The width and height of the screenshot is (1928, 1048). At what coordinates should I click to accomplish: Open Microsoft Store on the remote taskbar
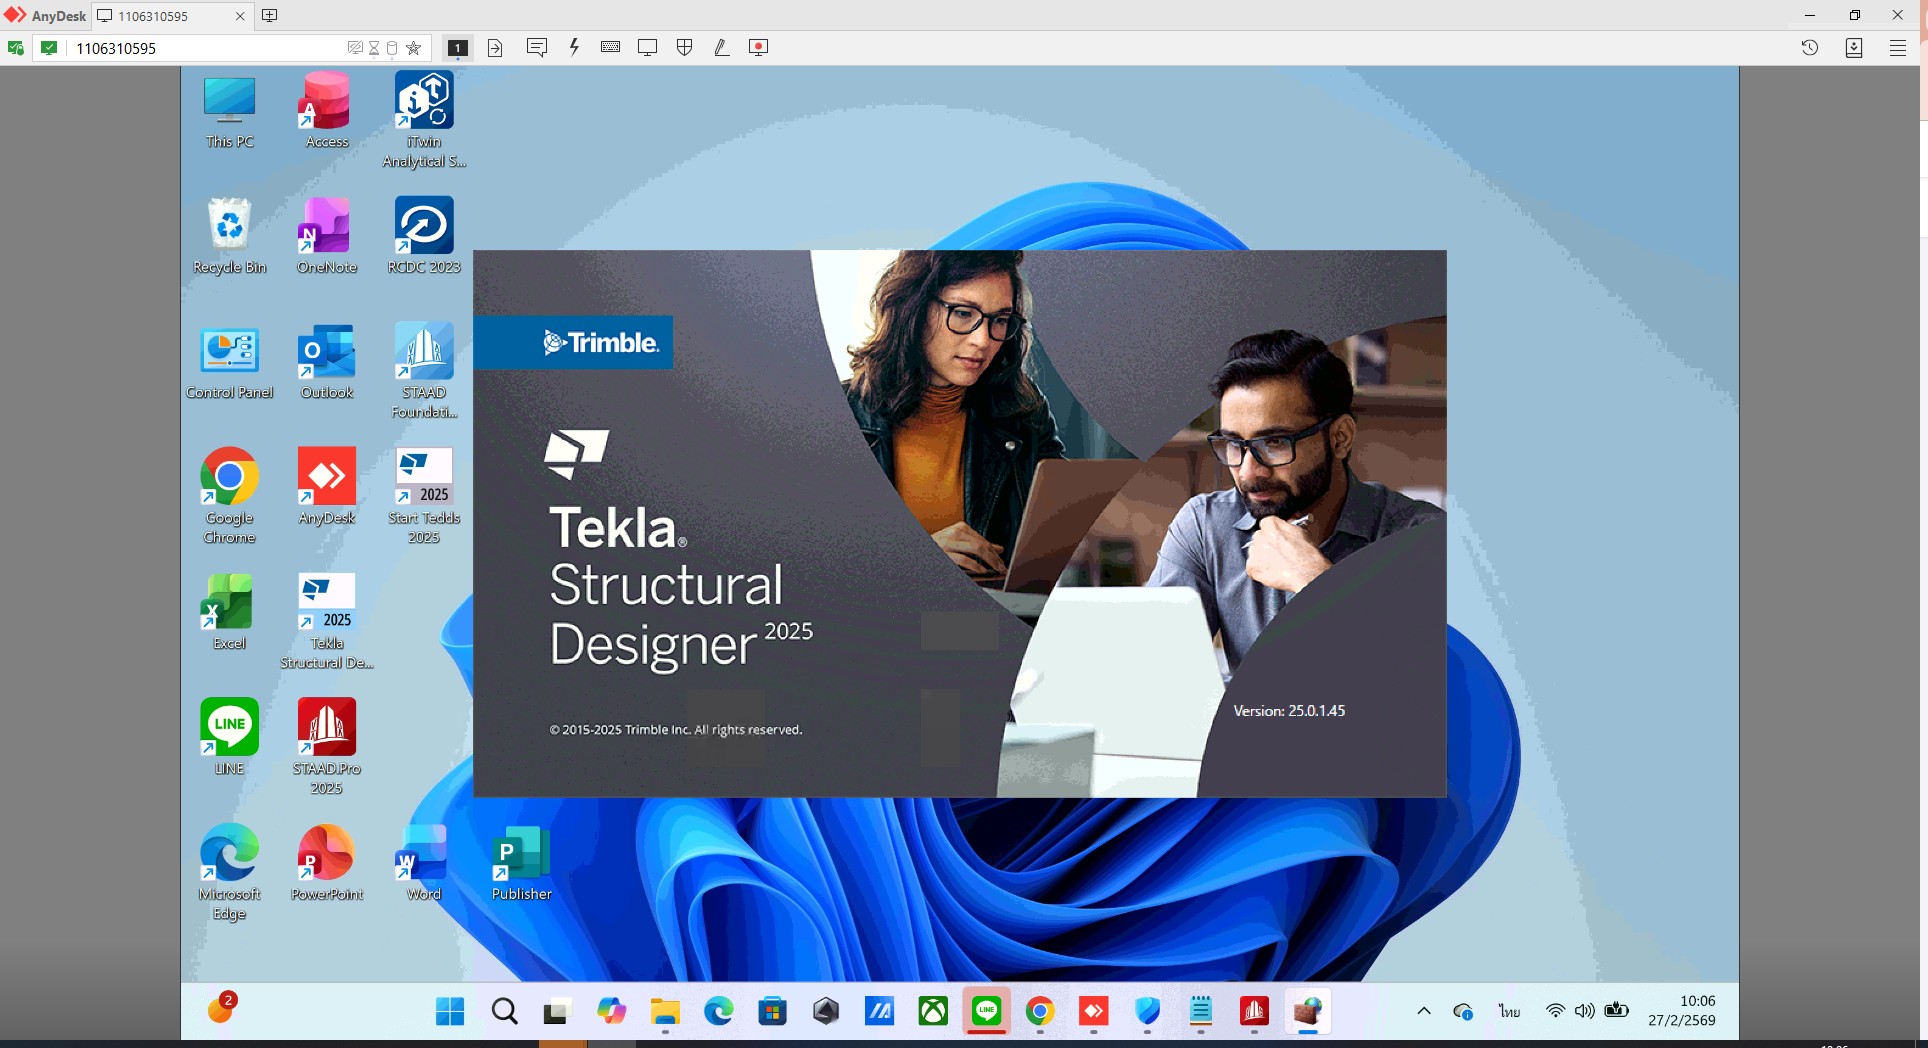(772, 1012)
